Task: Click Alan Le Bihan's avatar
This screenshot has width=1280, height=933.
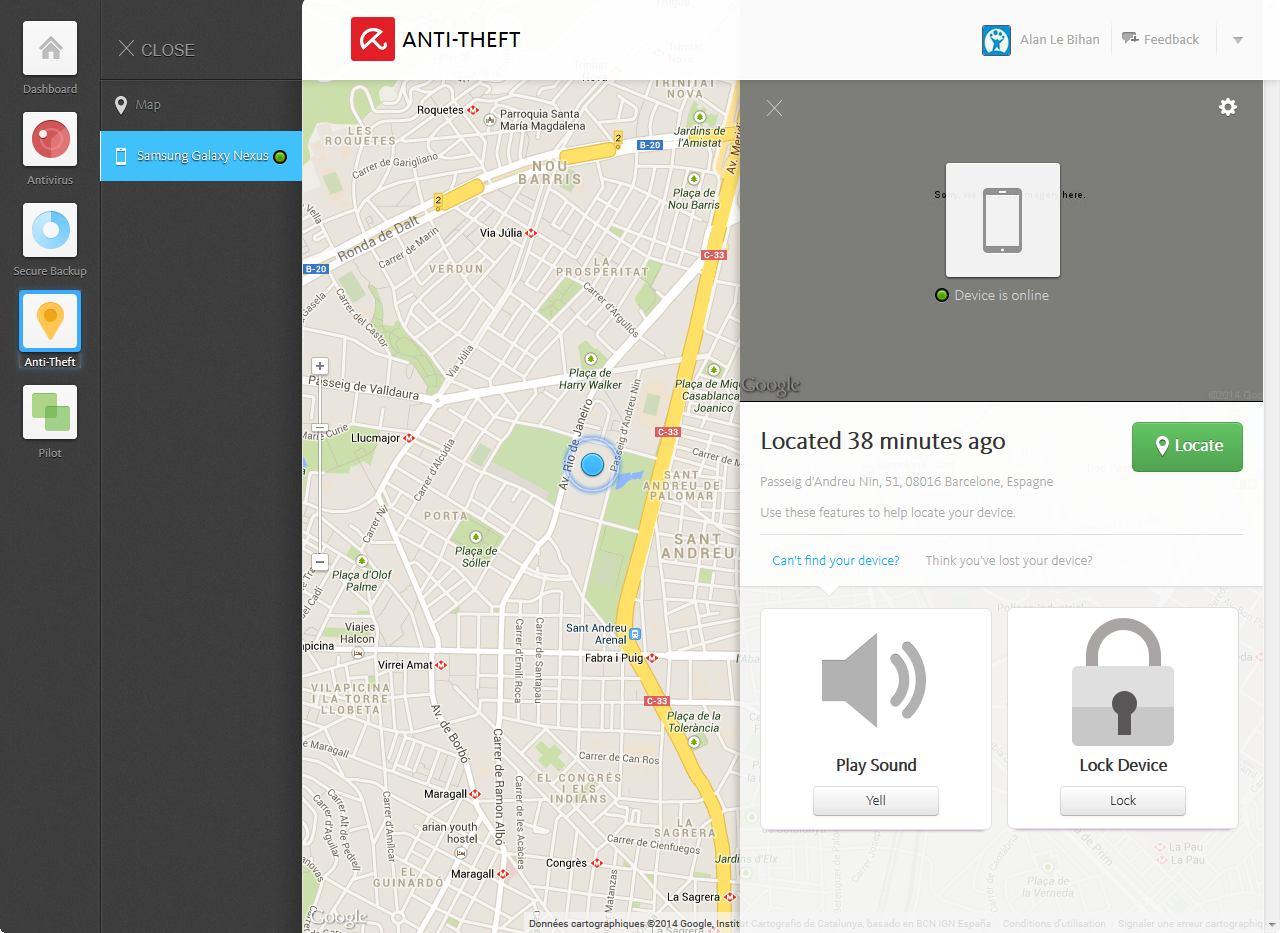Action: tap(996, 40)
